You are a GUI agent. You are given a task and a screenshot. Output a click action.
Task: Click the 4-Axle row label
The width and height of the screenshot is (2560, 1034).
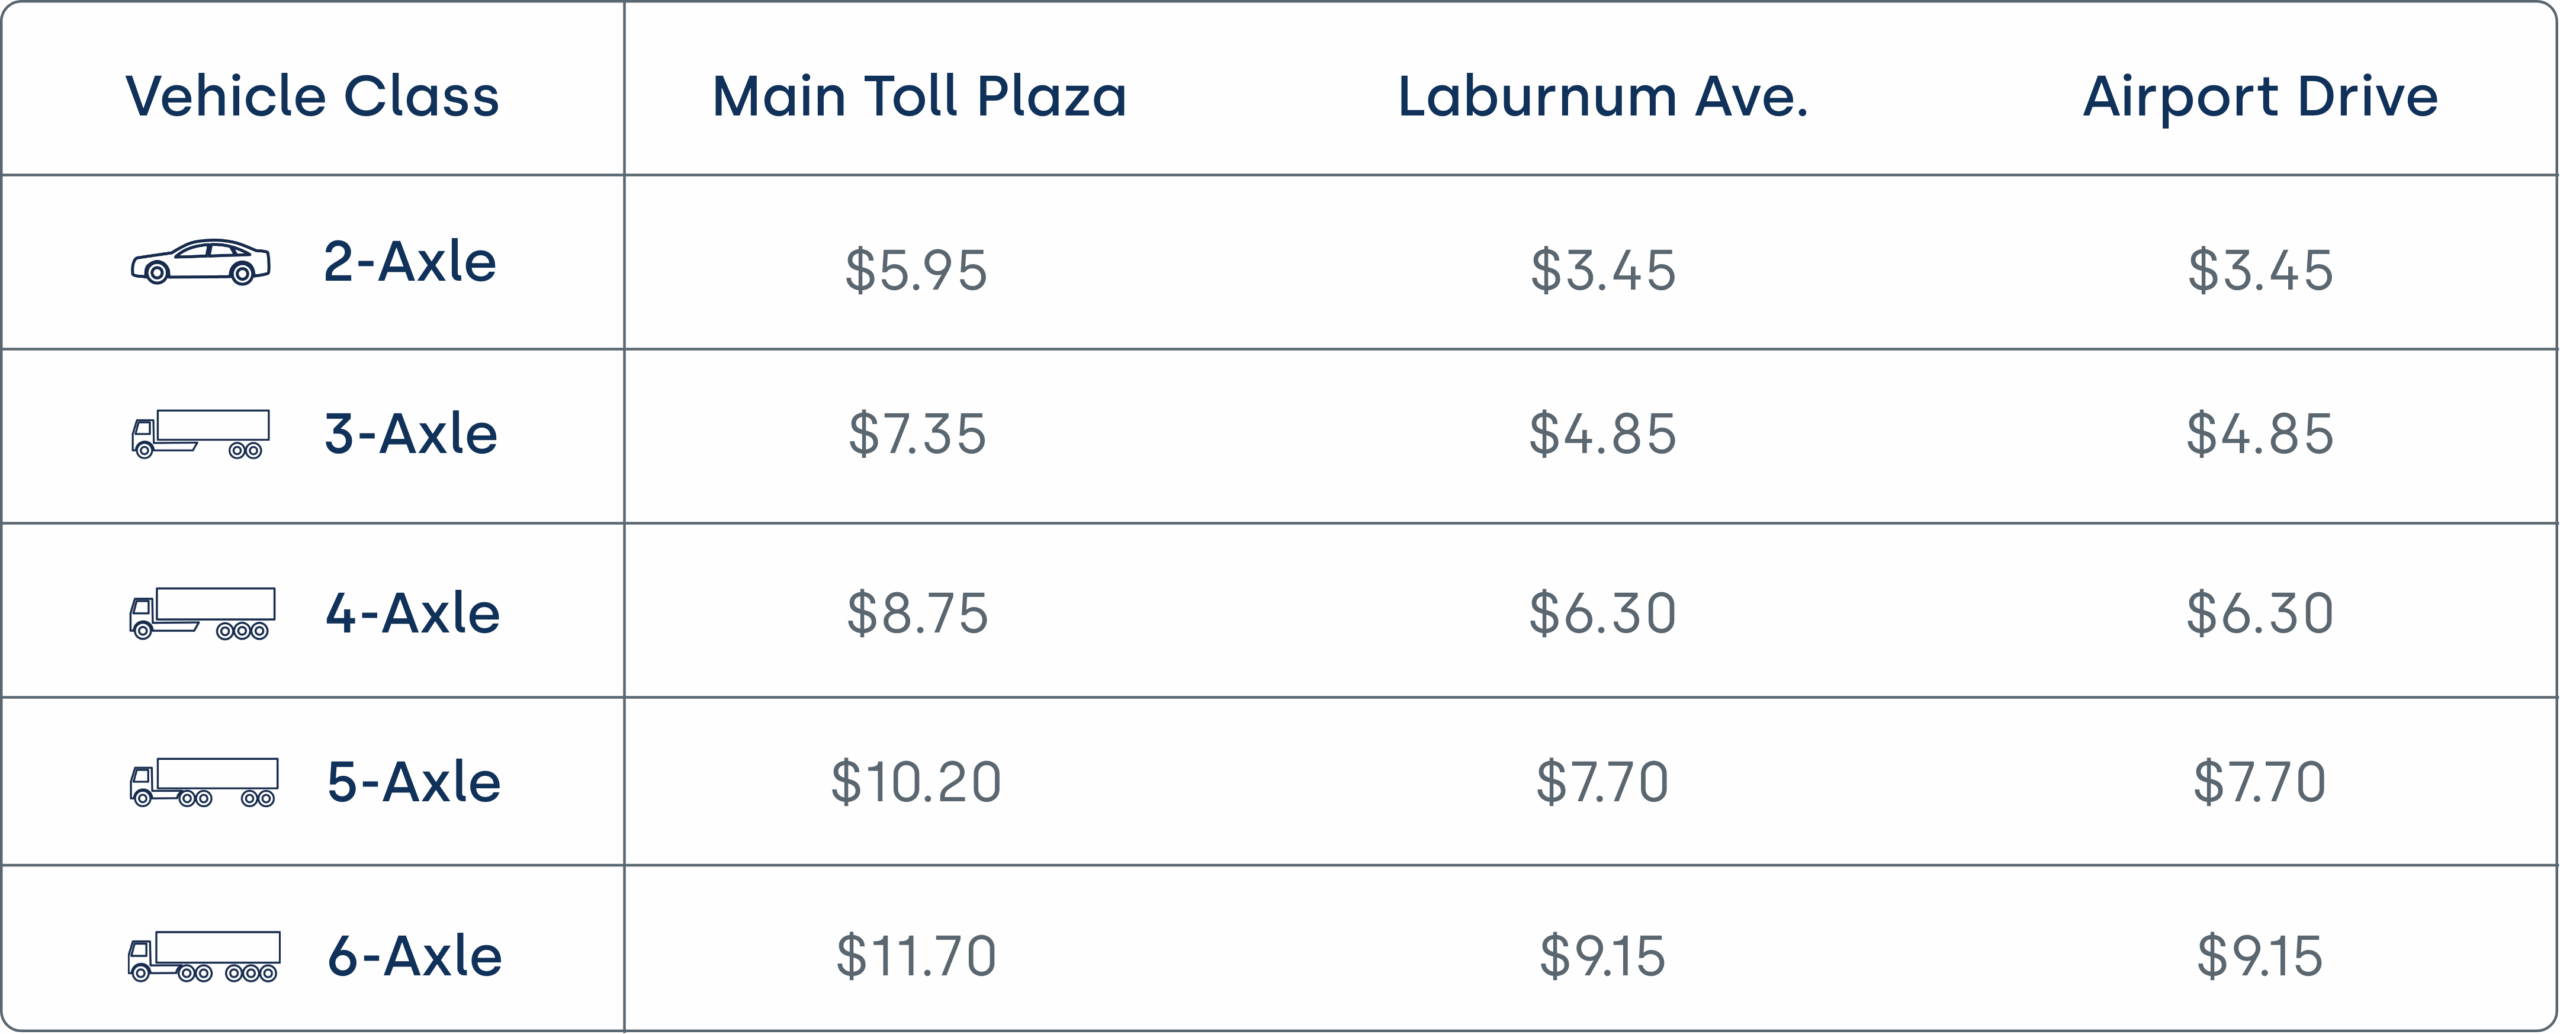413,613
